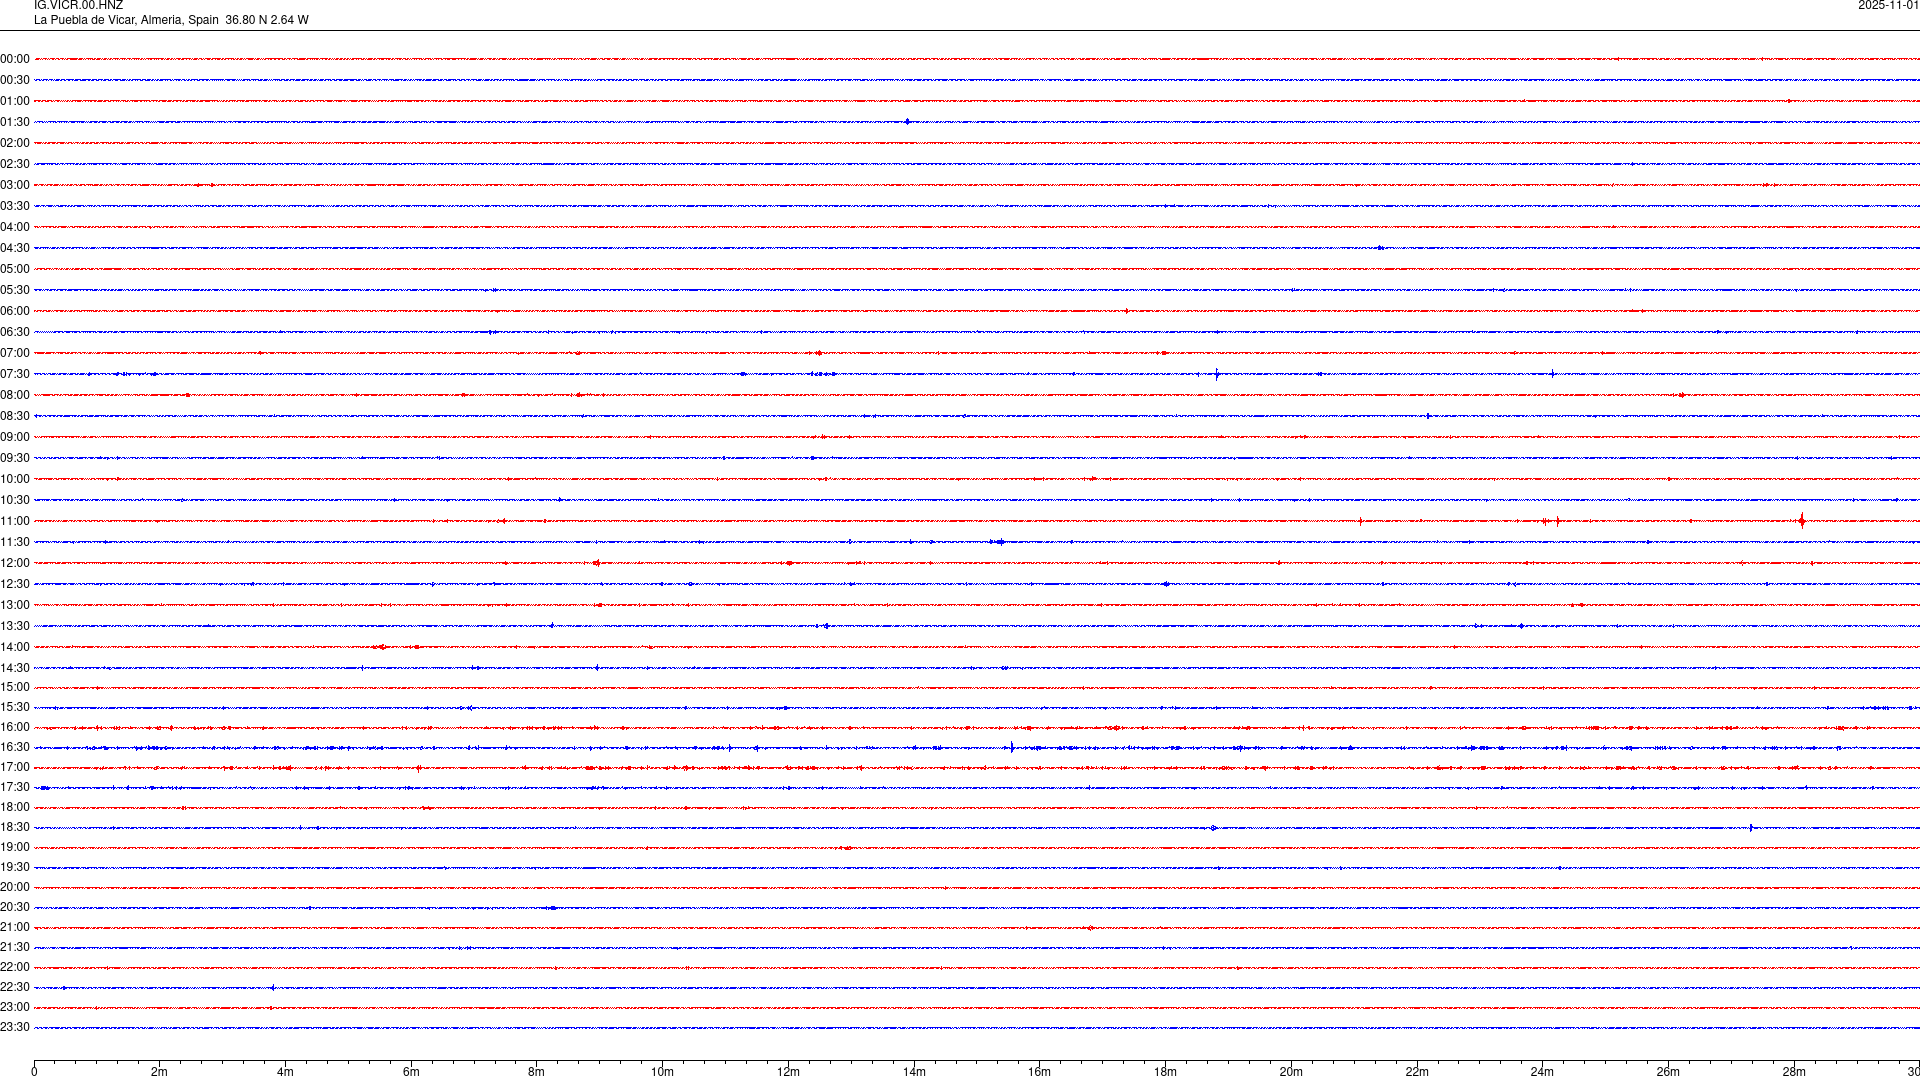Click the 23:30 trace time label
Screen dimensions: 1920x1080
click(x=15, y=1027)
